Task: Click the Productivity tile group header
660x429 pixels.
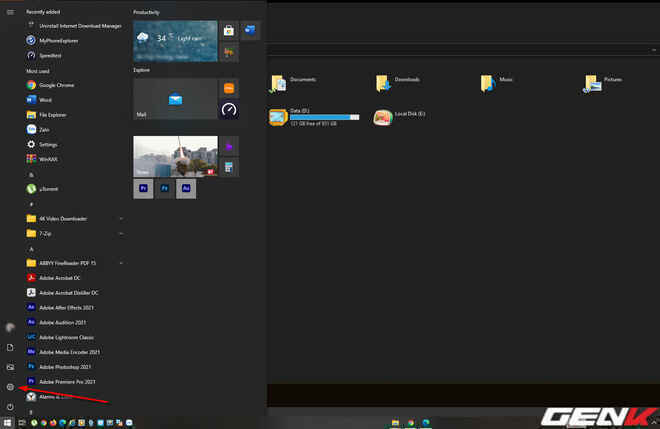Action: pos(146,13)
